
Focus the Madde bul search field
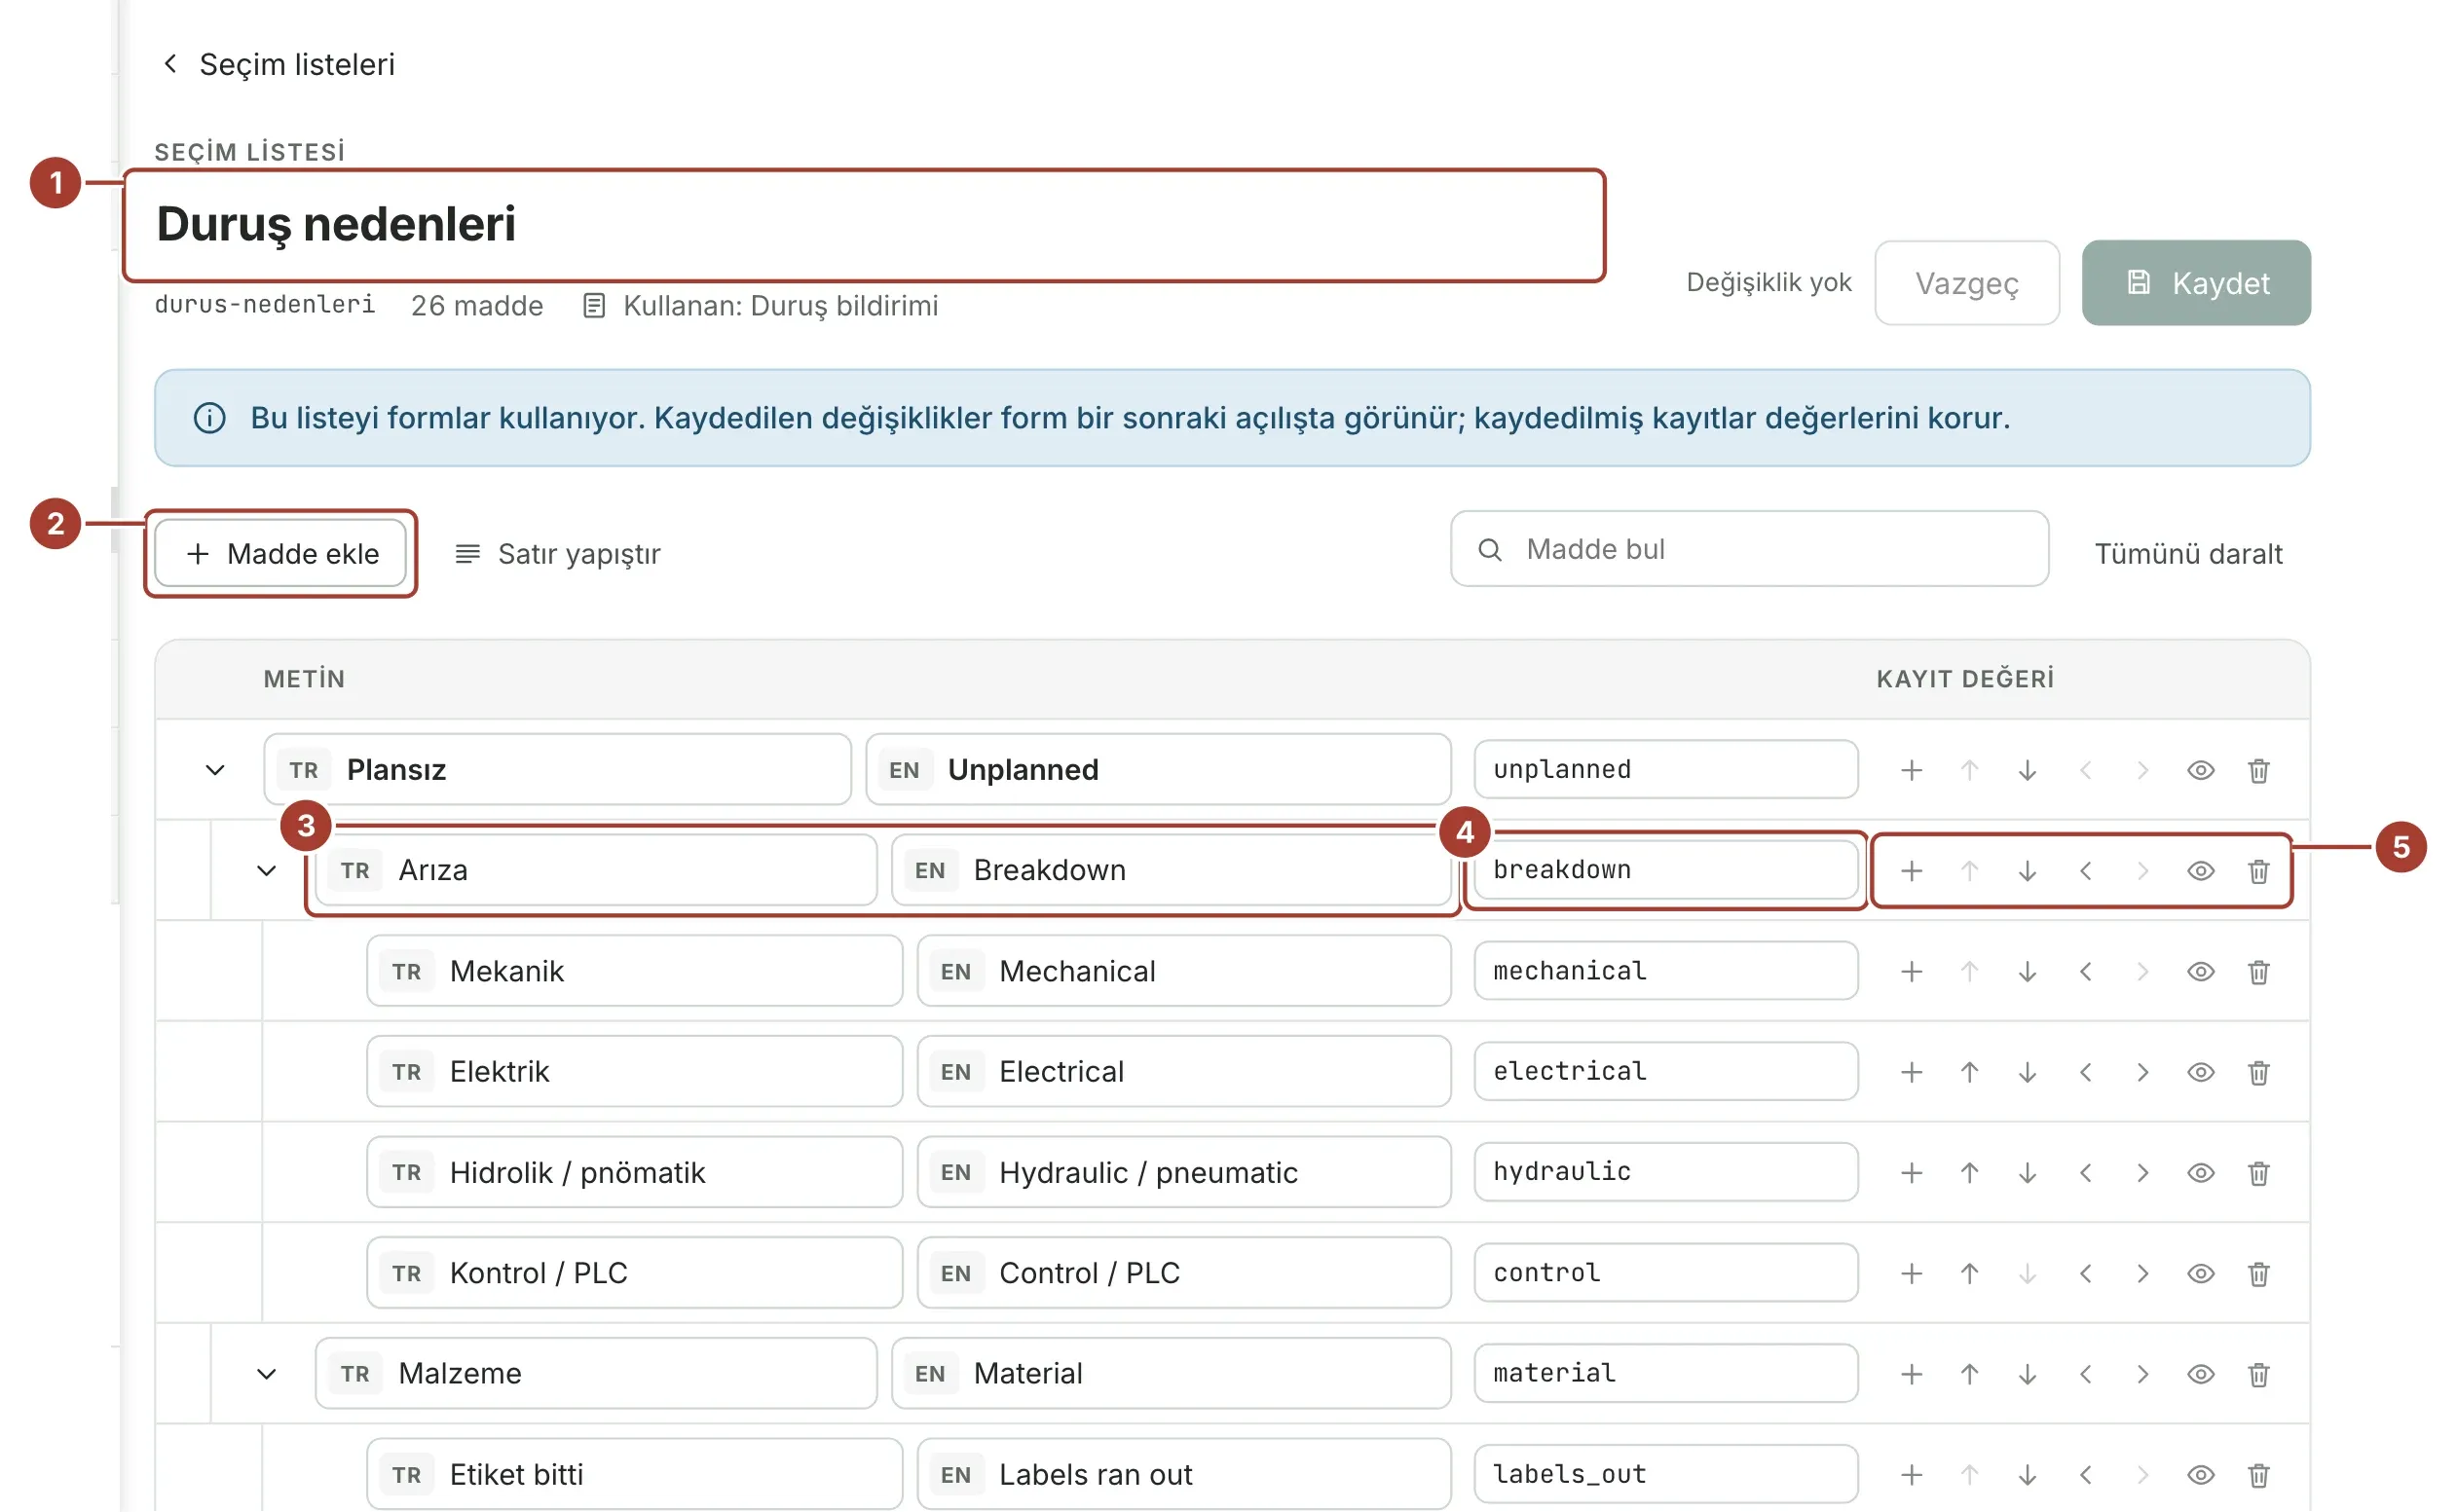pyautogui.click(x=1749, y=549)
